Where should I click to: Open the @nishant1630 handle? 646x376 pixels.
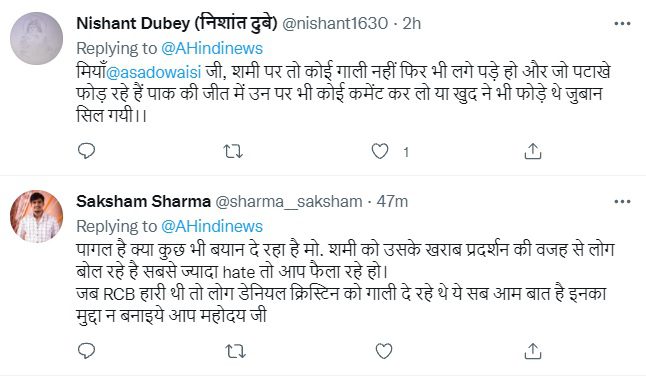335,23
